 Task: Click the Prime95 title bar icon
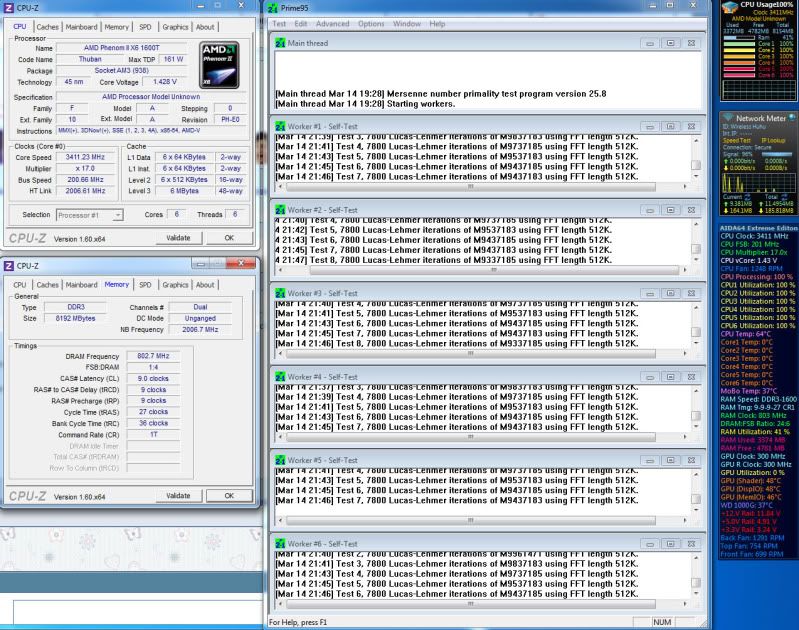point(275,7)
